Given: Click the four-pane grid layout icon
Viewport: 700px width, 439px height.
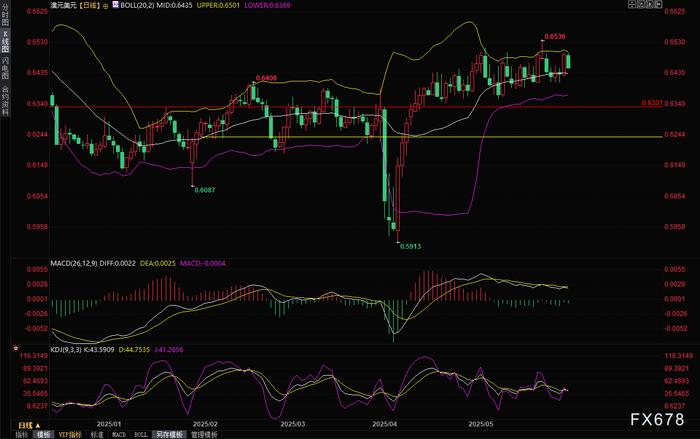Looking at the screenshot, I should coord(632,4).
